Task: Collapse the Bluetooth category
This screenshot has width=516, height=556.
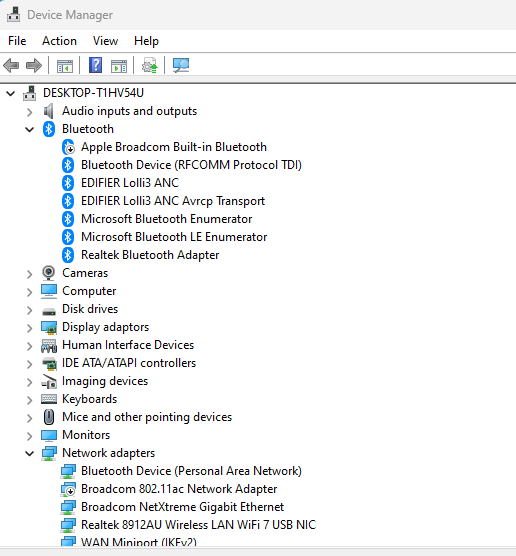Action: [29, 129]
